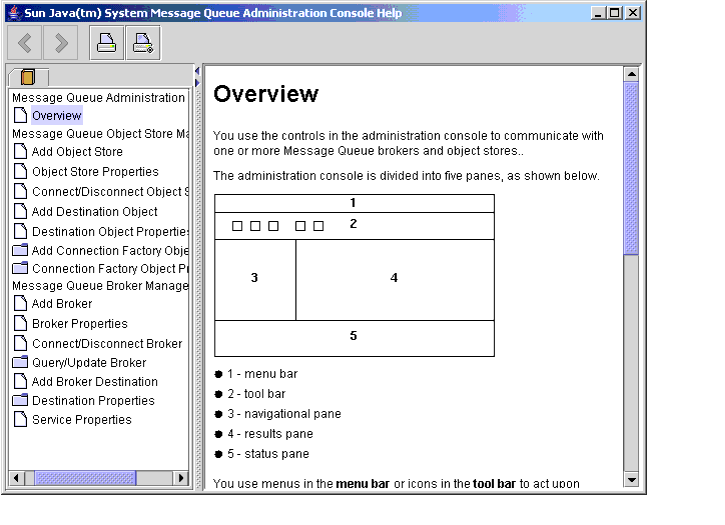Click the page icon beside Add Broker Destination
The image size is (725, 525).
coord(20,381)
